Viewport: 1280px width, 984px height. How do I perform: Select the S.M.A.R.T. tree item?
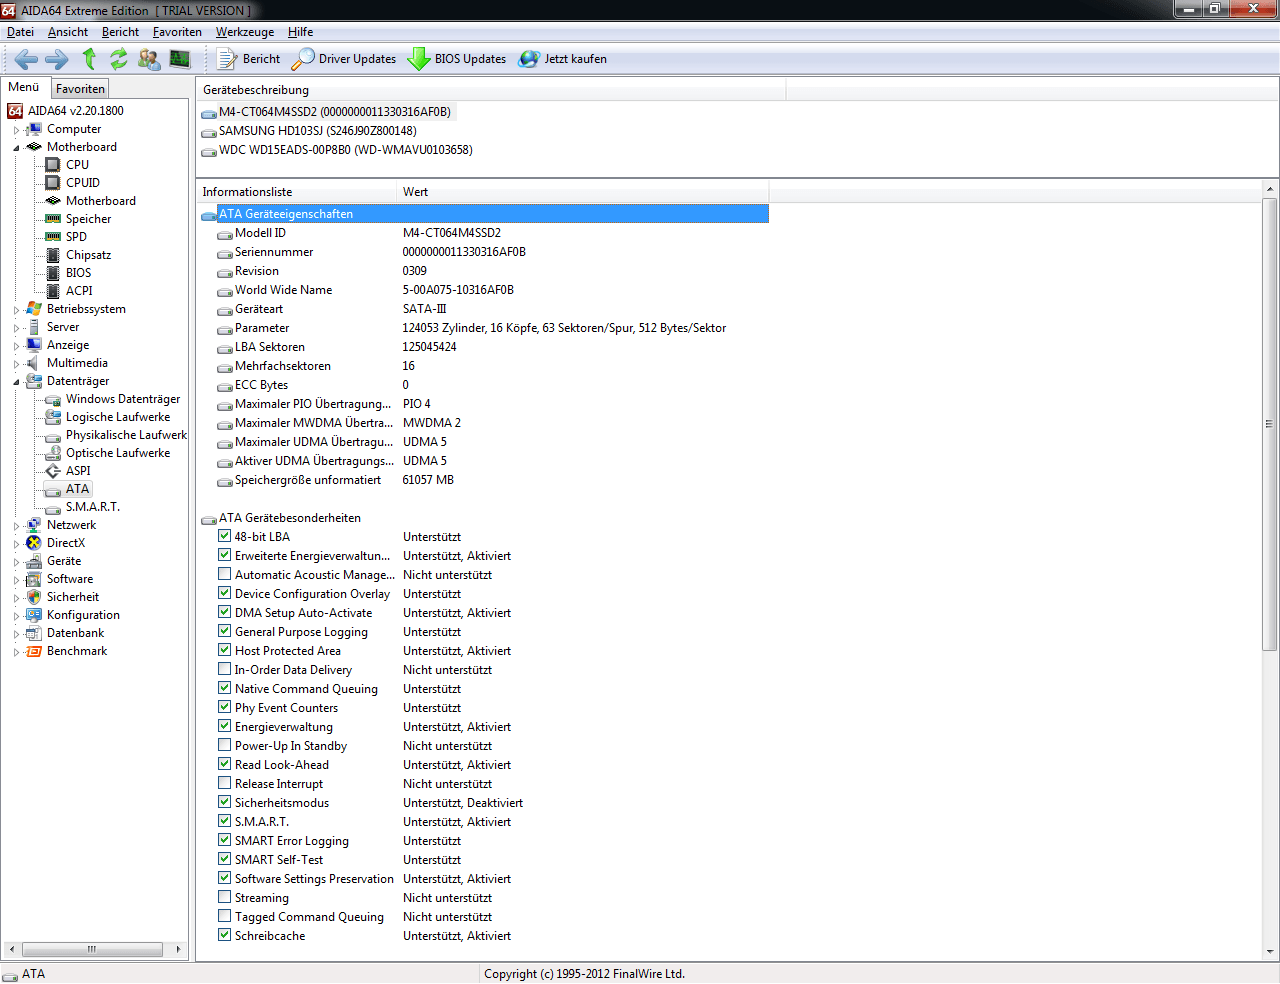93,507
